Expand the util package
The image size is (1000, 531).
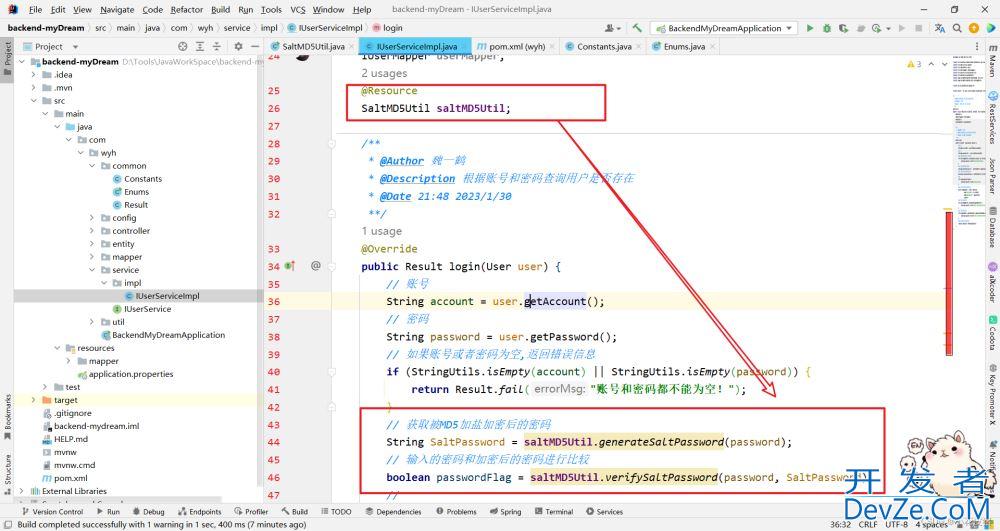point(92,322)
